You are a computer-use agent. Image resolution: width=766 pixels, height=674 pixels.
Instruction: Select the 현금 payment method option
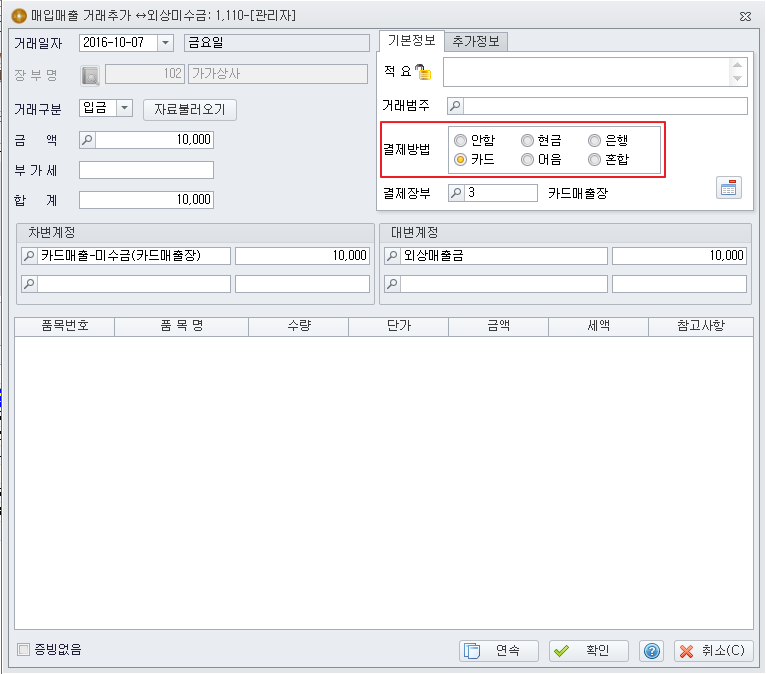click(x=541, y=141)
